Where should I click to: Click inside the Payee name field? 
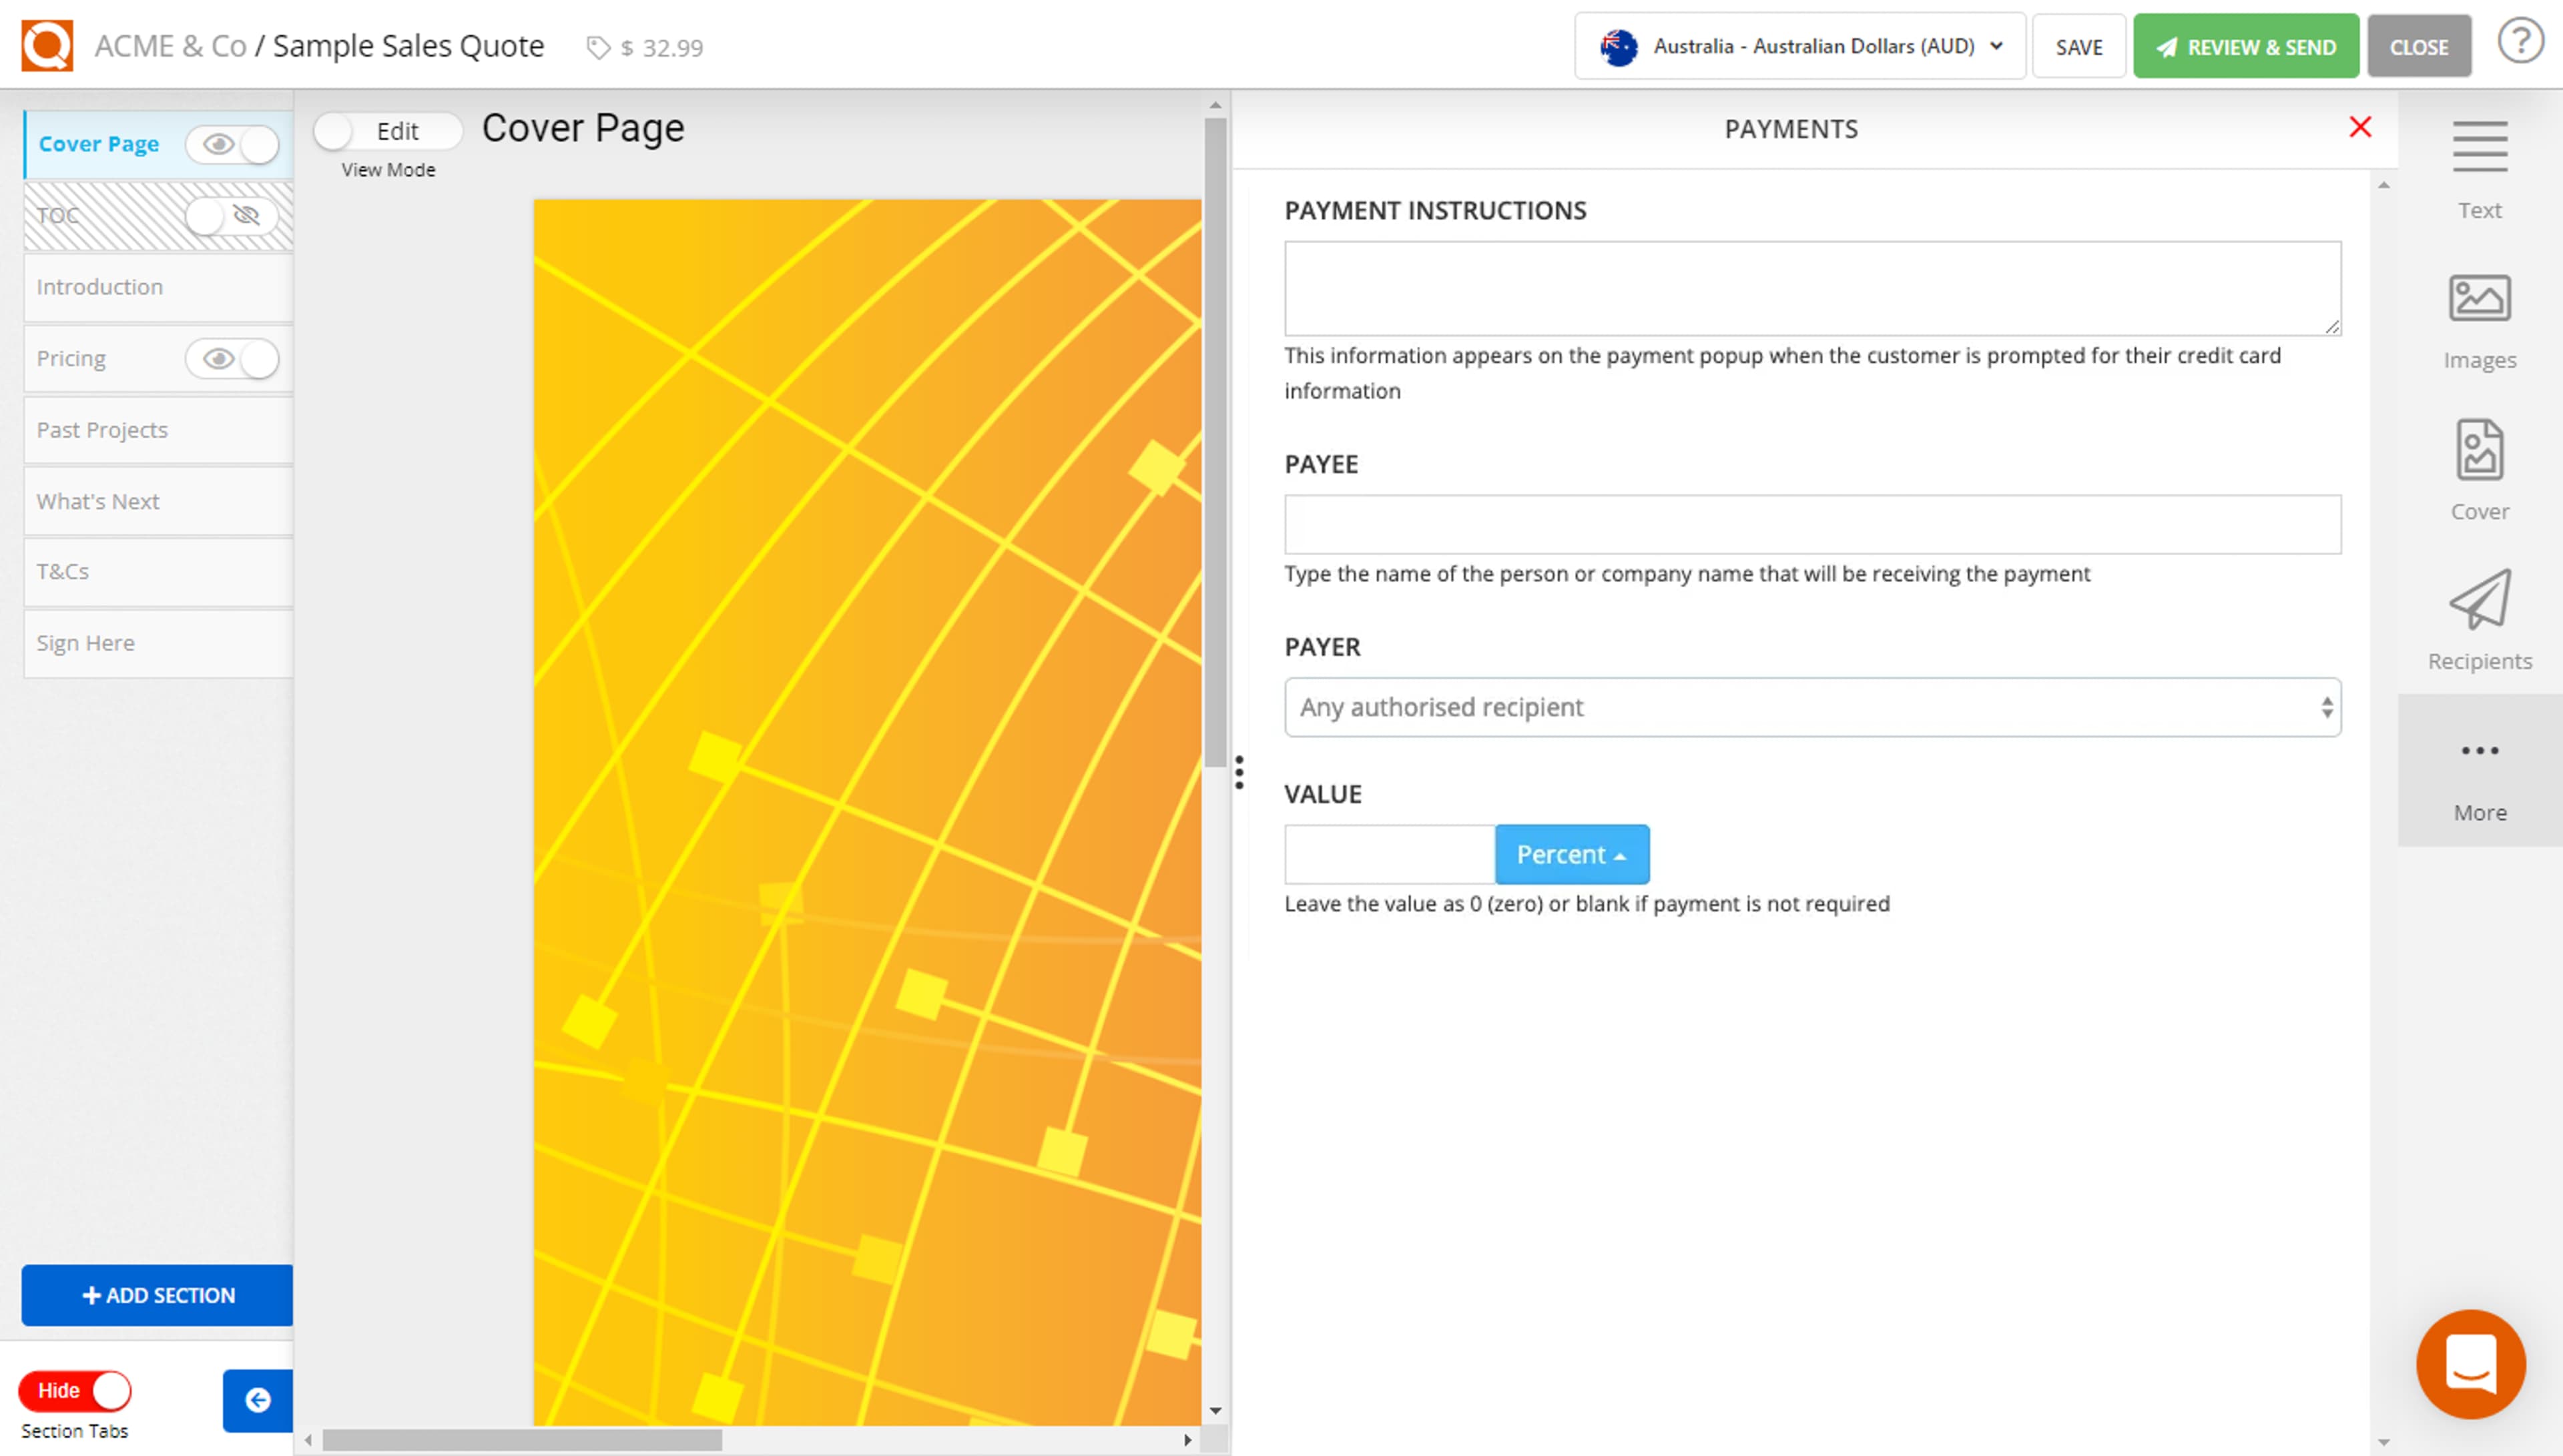[1812, 524]
